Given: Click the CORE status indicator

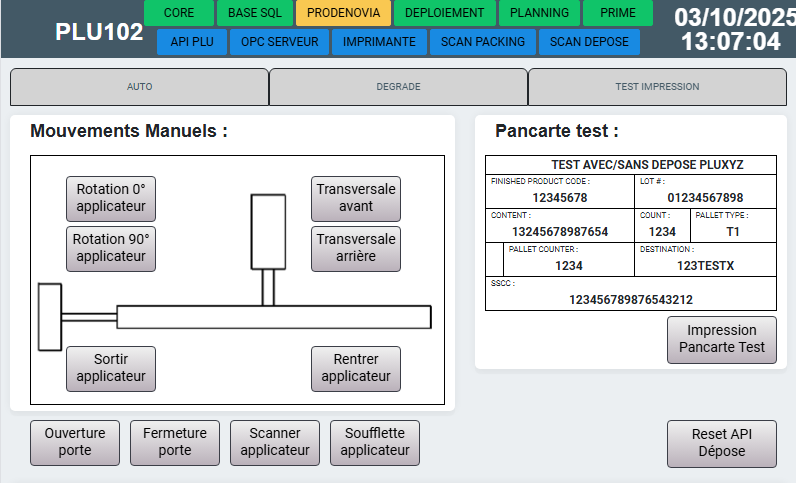Looking at the screenshot, I should pos(179,13).
